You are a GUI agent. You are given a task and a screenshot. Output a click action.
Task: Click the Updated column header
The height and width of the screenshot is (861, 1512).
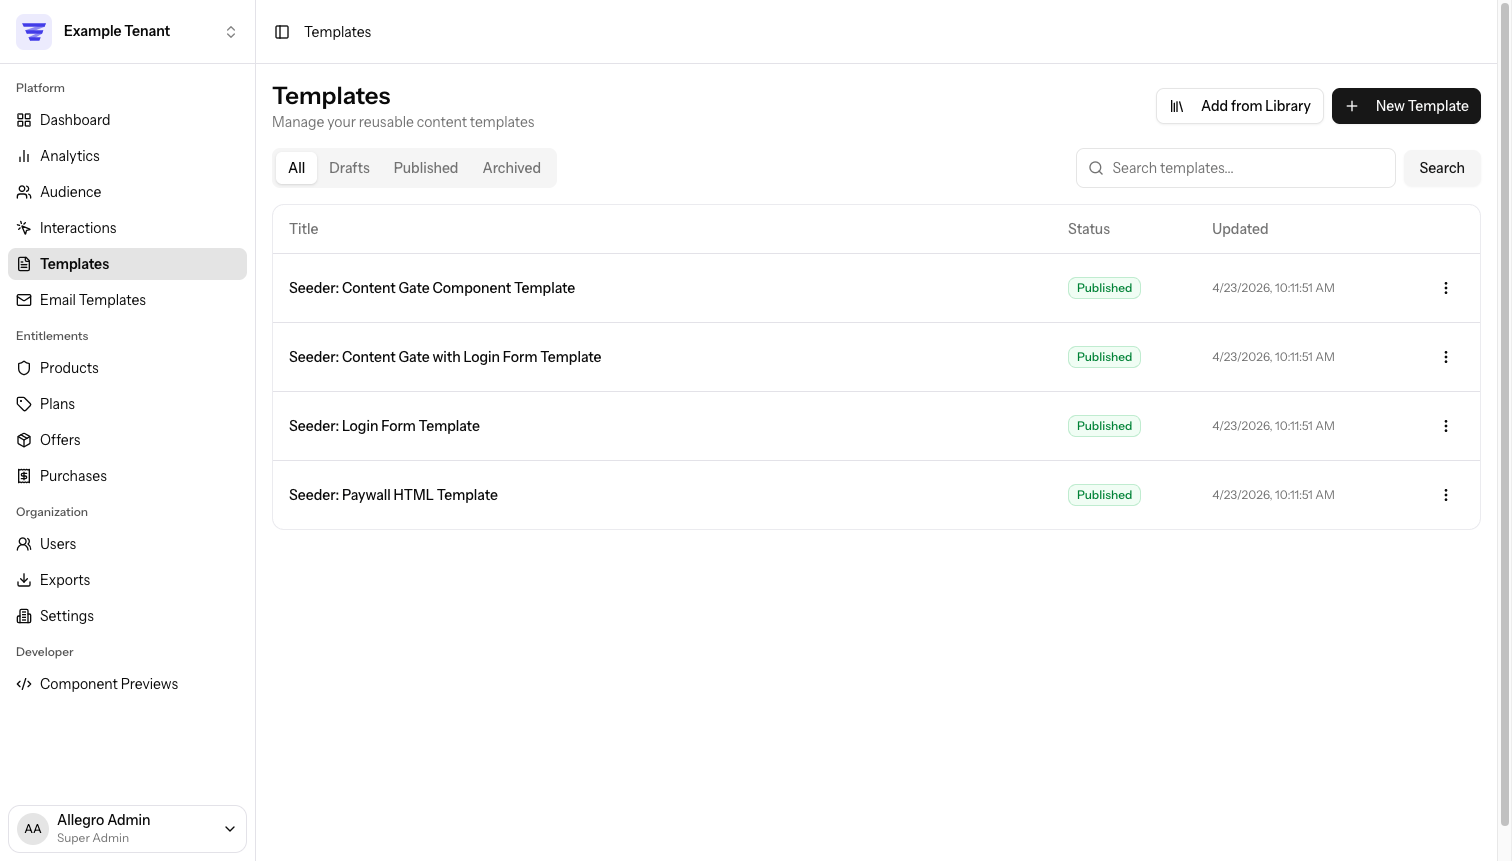(1240, 229)
